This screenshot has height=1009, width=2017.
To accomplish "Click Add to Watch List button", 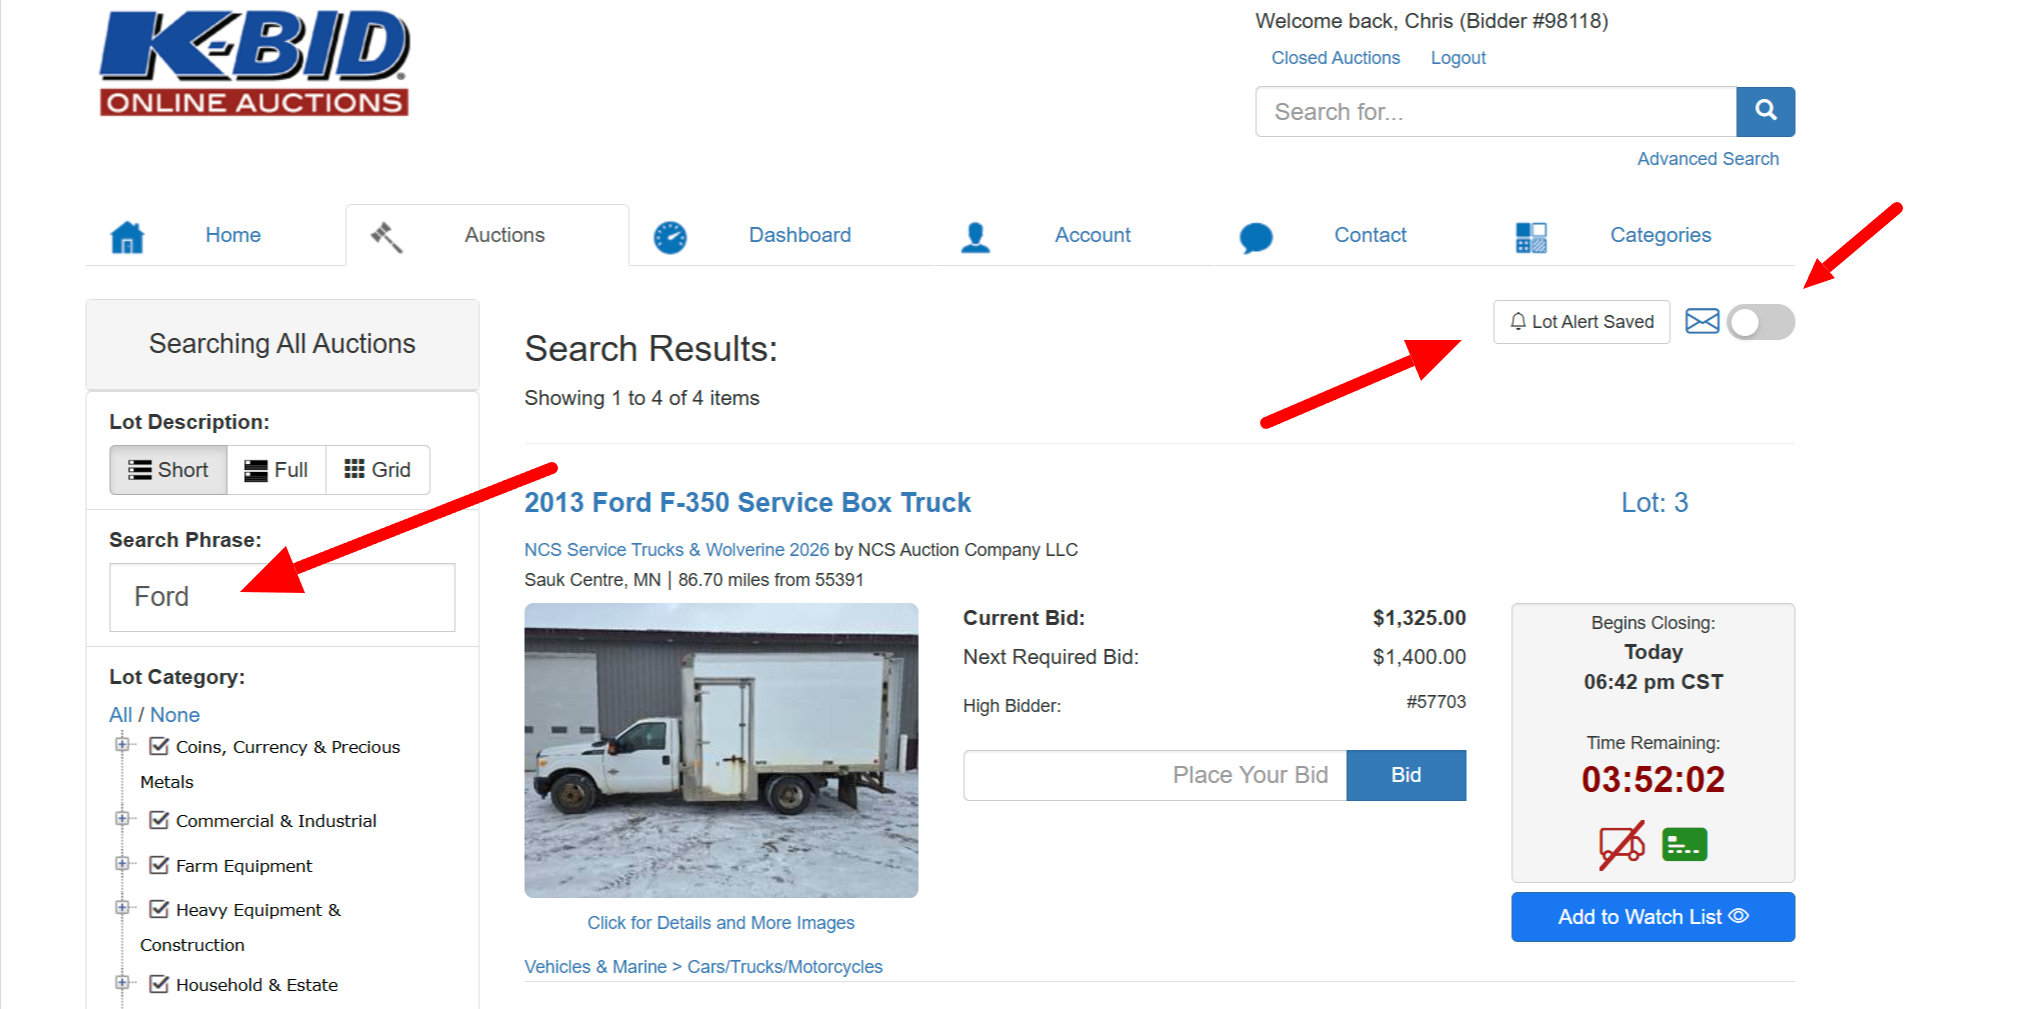I will [x=1652, y=917].
